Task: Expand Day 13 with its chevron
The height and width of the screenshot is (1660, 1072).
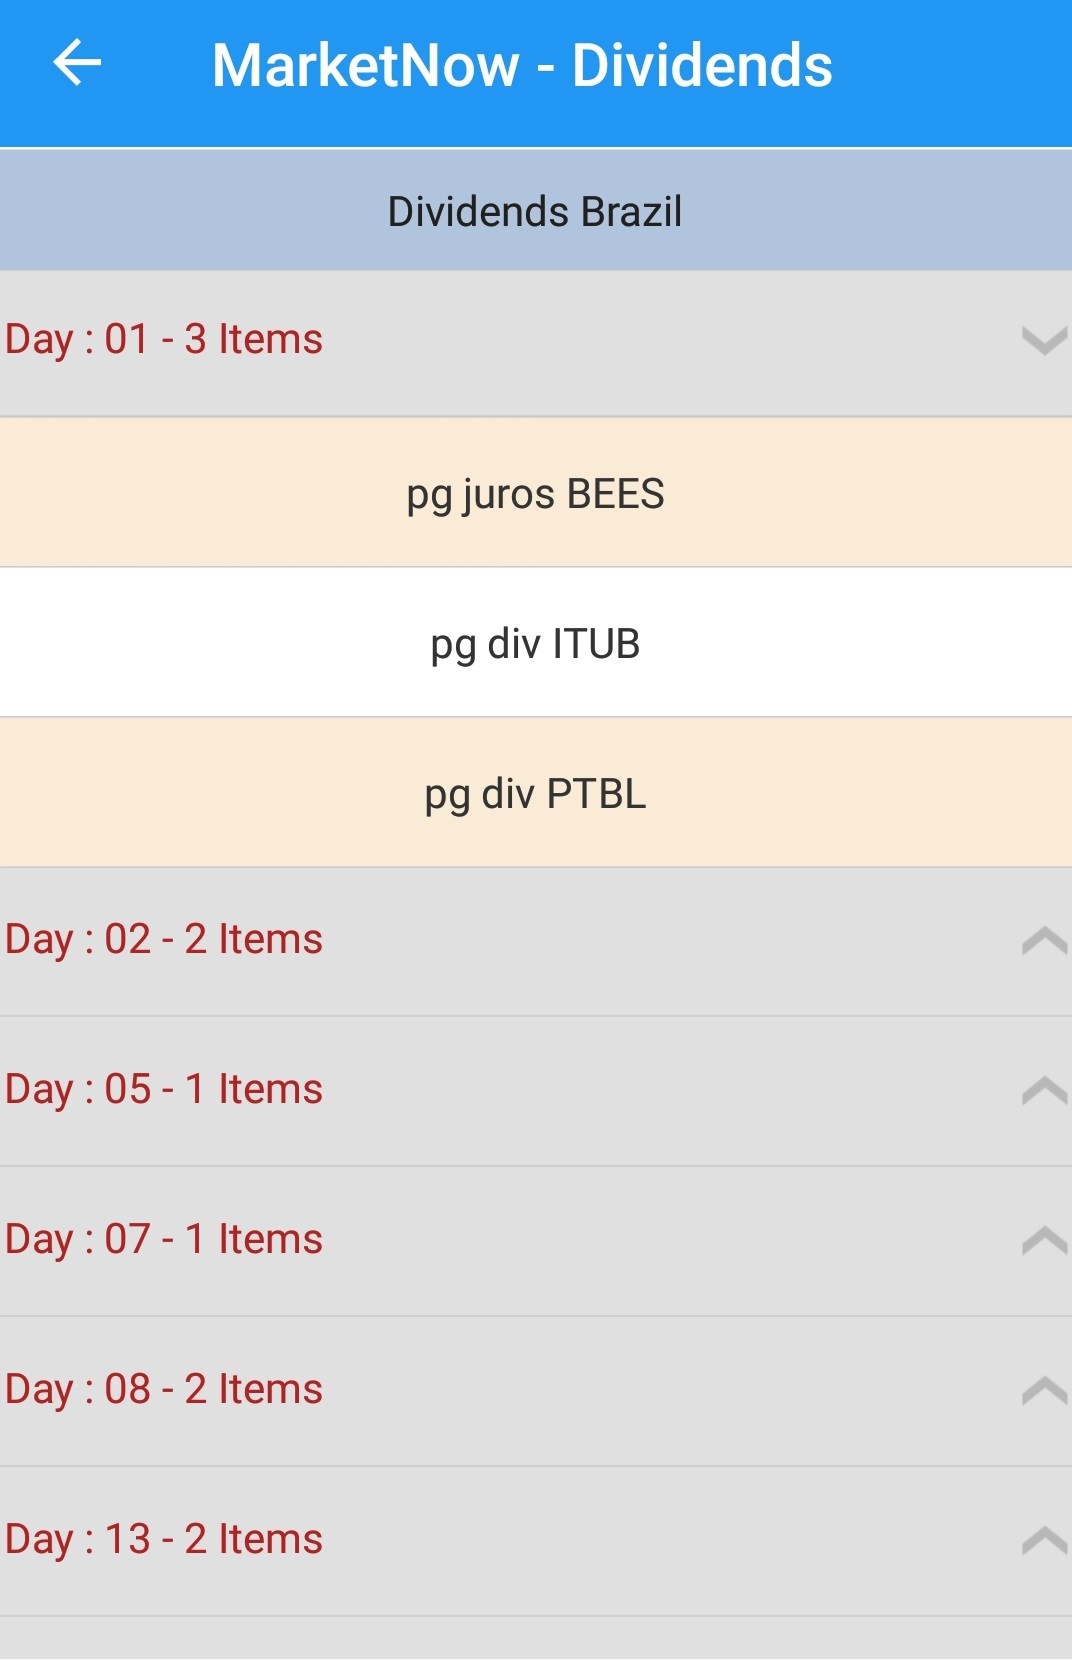Action: 1044,1540
